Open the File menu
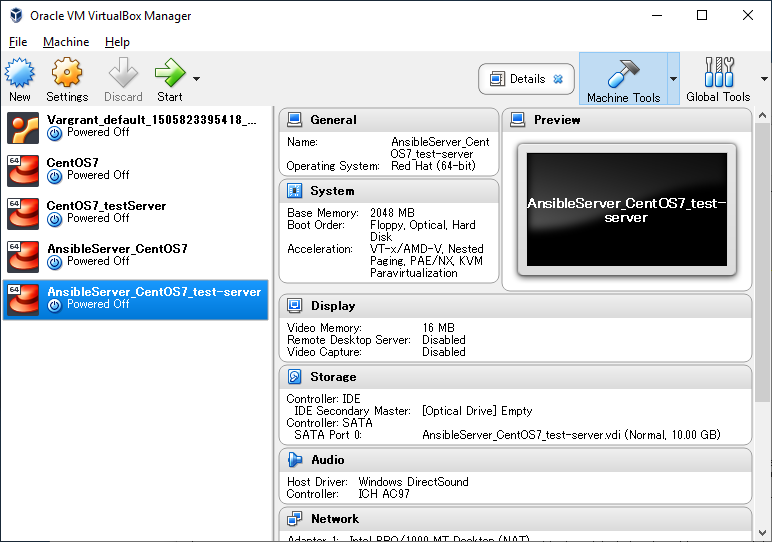Image resolution: width=772 pixels, height=542 pixels. coord(18,42)
